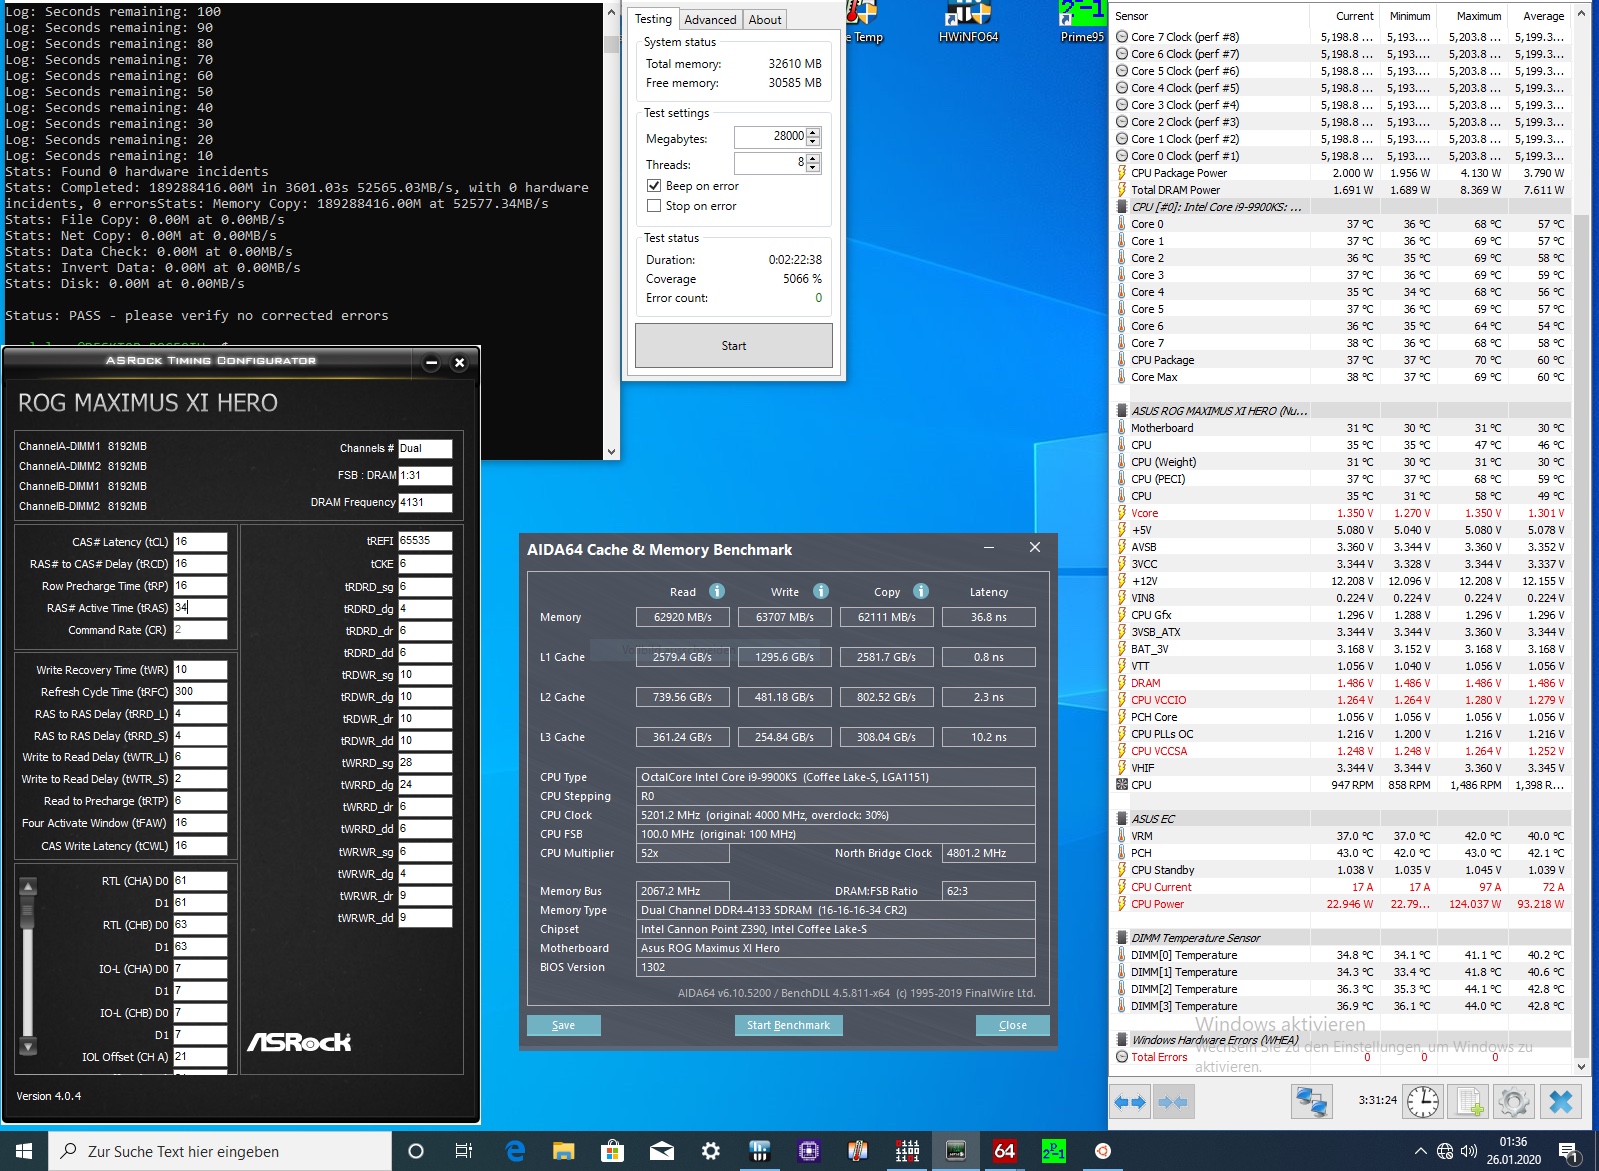Click tREFI value field
Image resolution: width=1599 pixels, height=1171 pixels.
click(425, 540)
